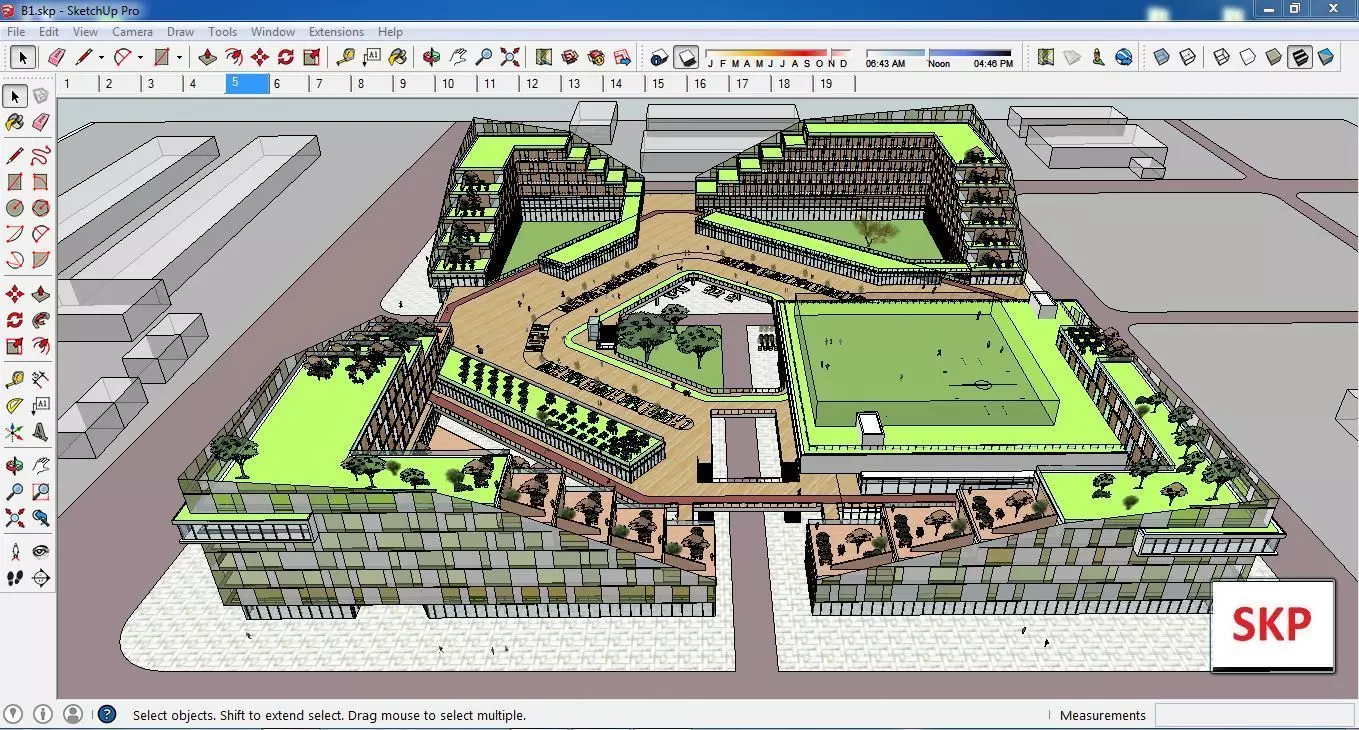This screenshot has height=730, width=1359.
Task: Select the Zoom Window tool
Action: click(40, 492)
